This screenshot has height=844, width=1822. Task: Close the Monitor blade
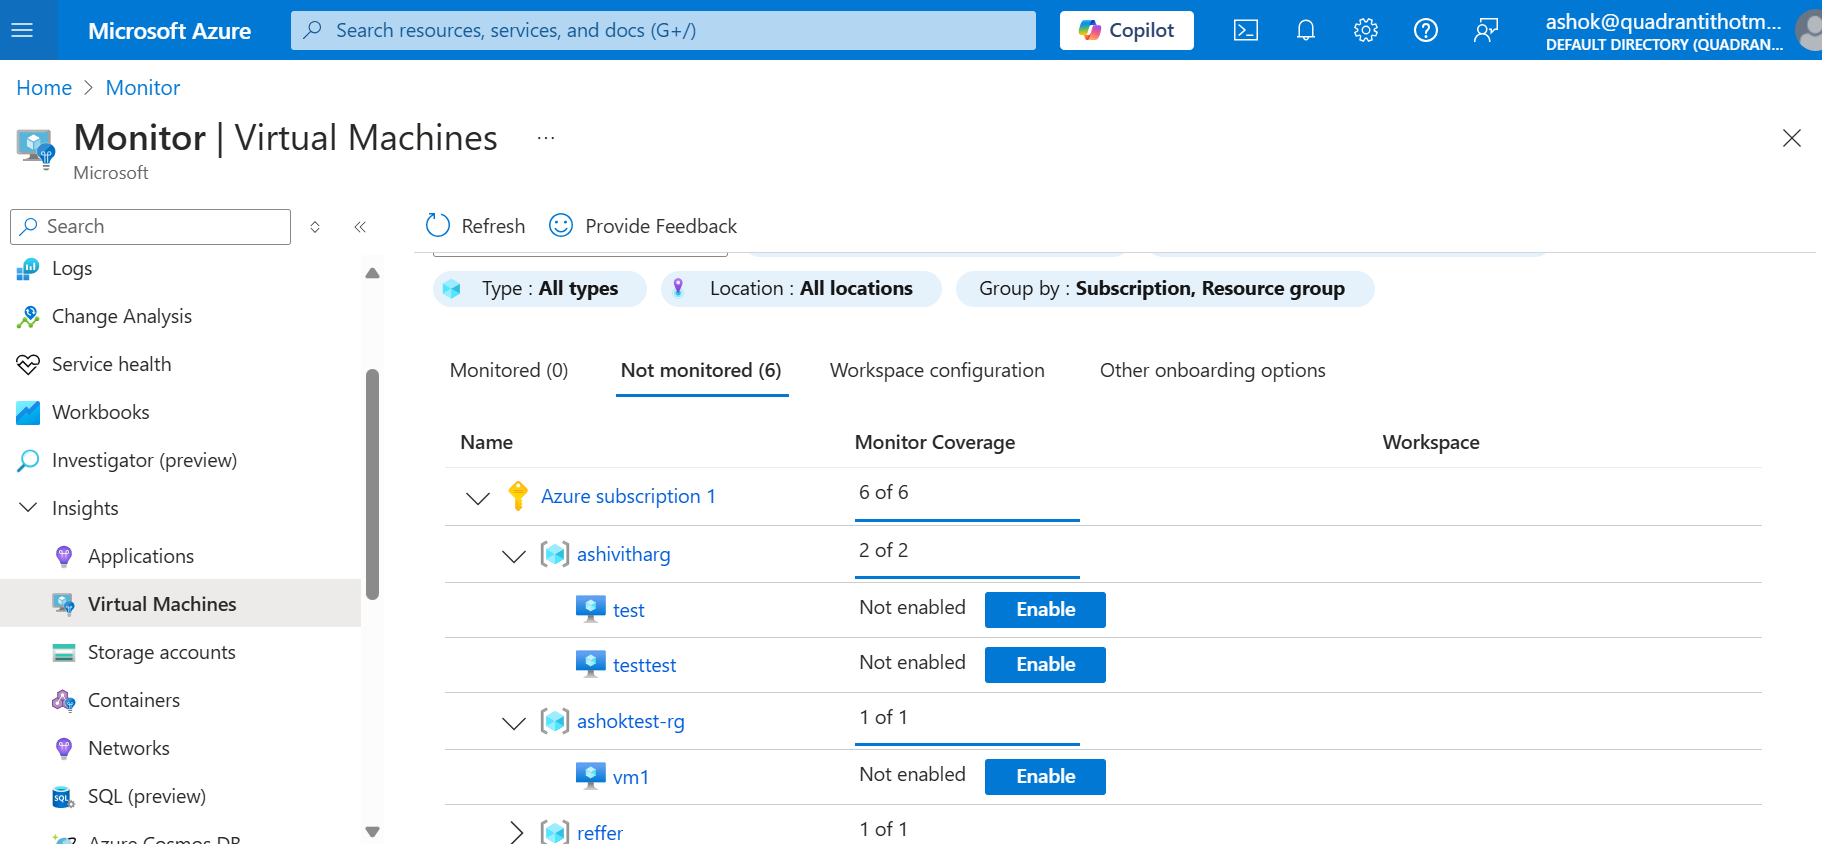coord(1792,138)
